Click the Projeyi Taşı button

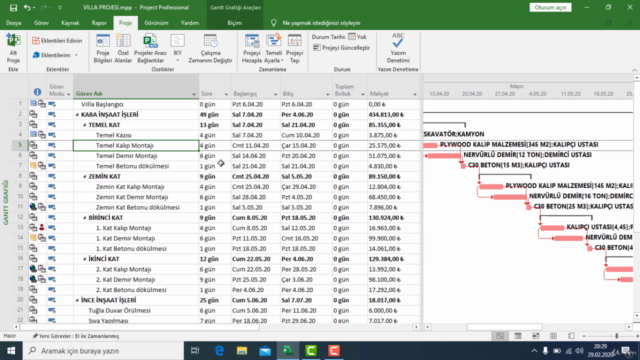coord(294,49)
